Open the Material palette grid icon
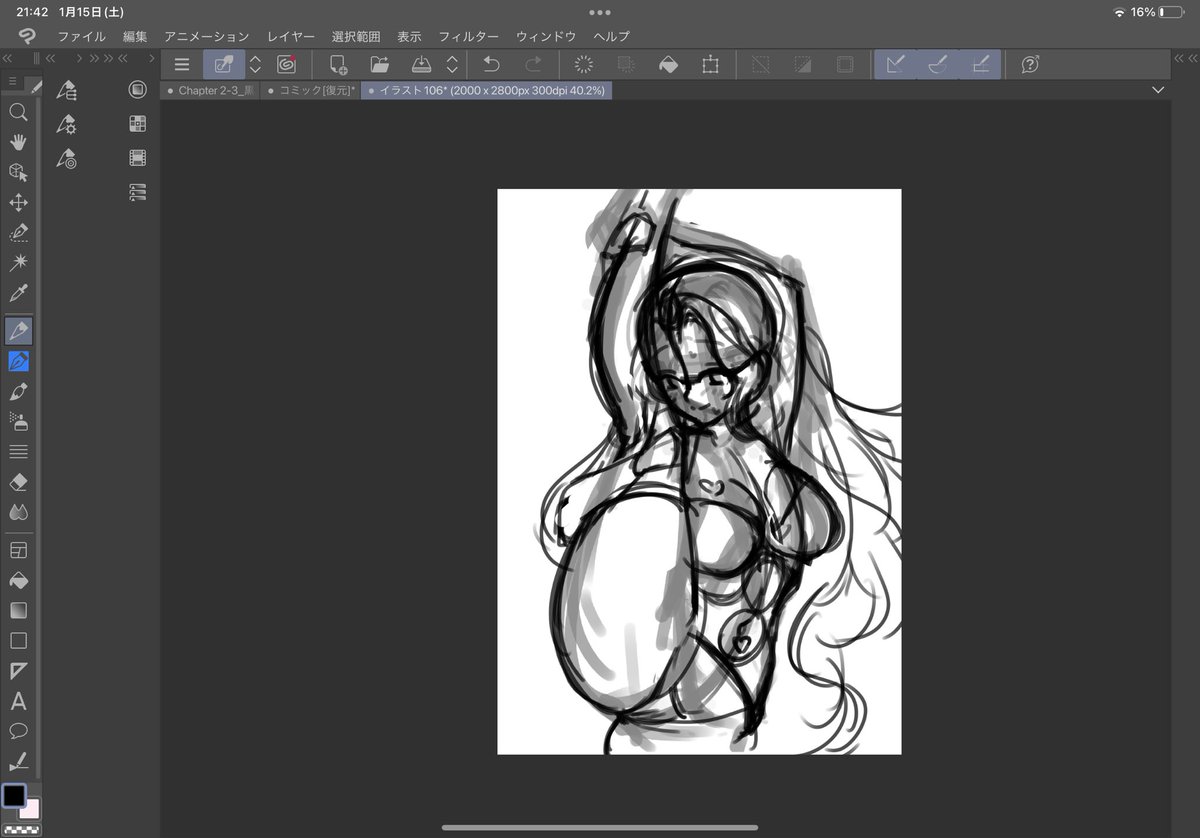The height and width of the screenshot is (838, 1200). [x=138, y=124]
